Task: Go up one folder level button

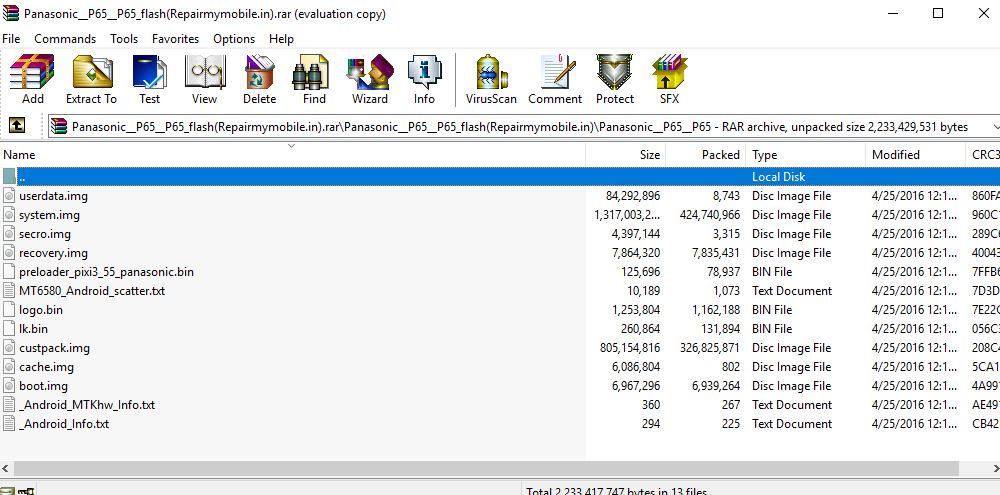Action: [17, 126]
